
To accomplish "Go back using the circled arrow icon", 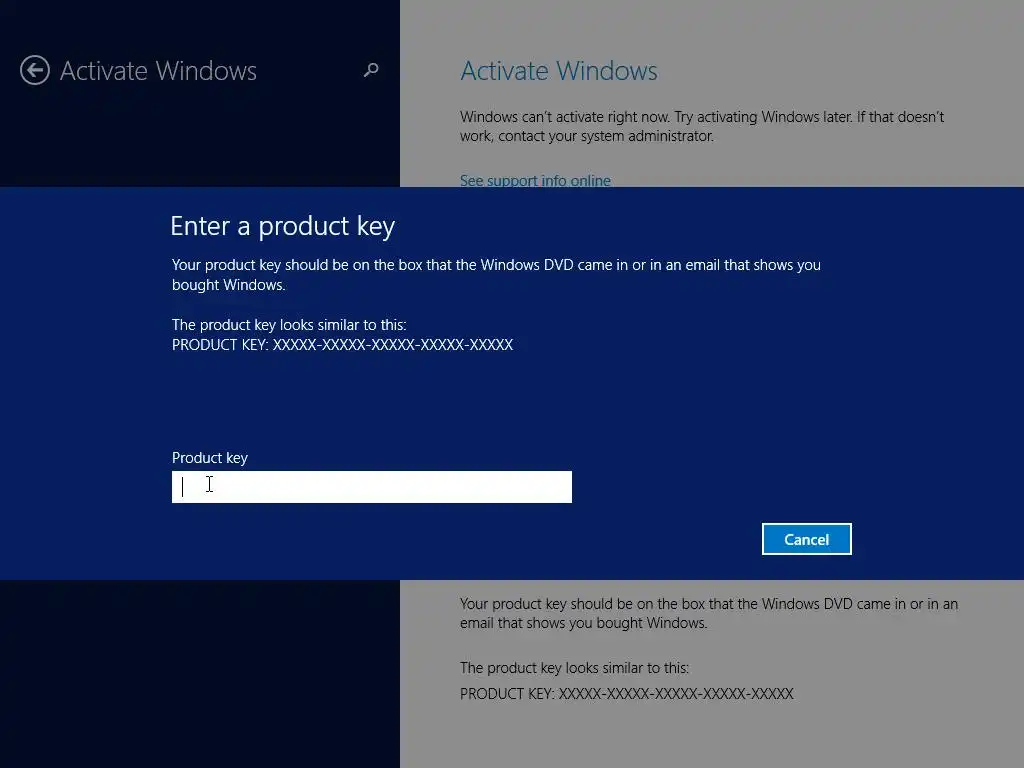I will (x=35, y=71).
